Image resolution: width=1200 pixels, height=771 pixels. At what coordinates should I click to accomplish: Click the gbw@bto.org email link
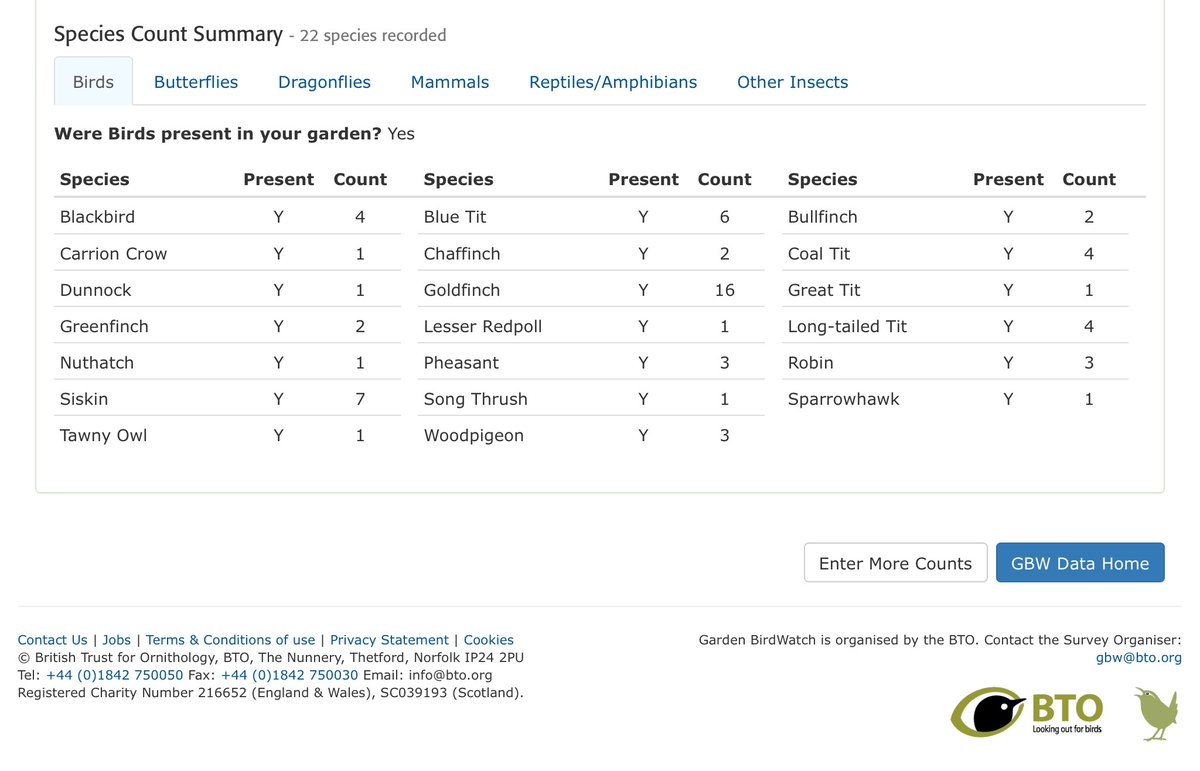click(1139, 658)
